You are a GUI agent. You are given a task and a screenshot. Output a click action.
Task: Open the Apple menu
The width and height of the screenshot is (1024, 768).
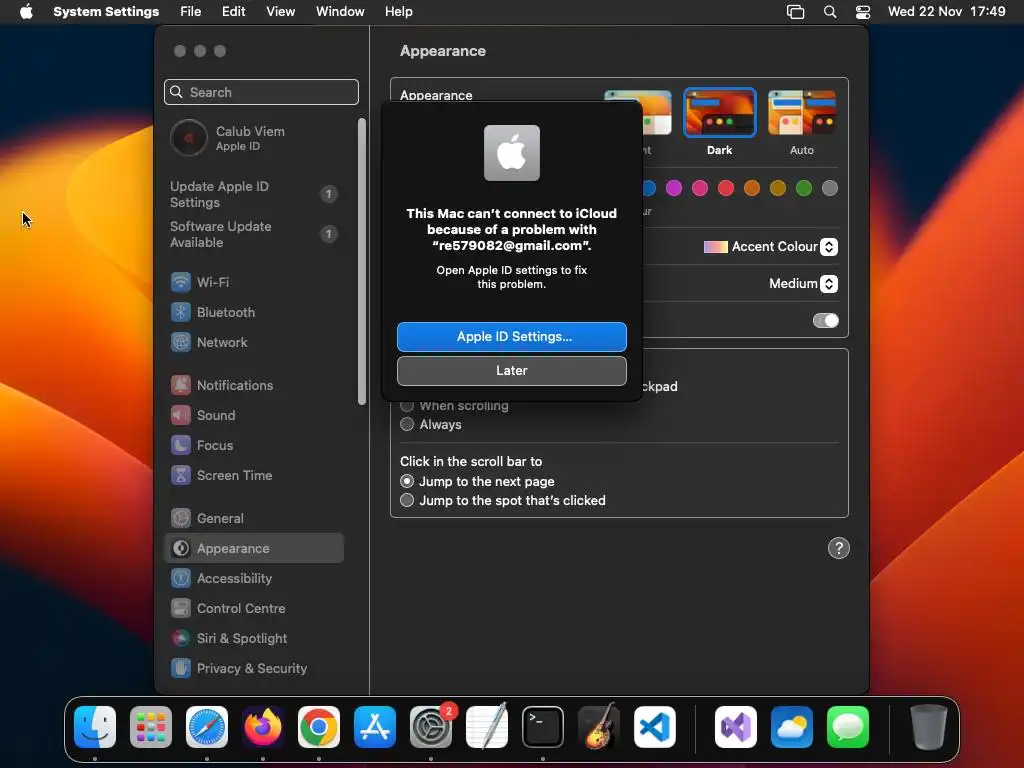pos(26,12)
